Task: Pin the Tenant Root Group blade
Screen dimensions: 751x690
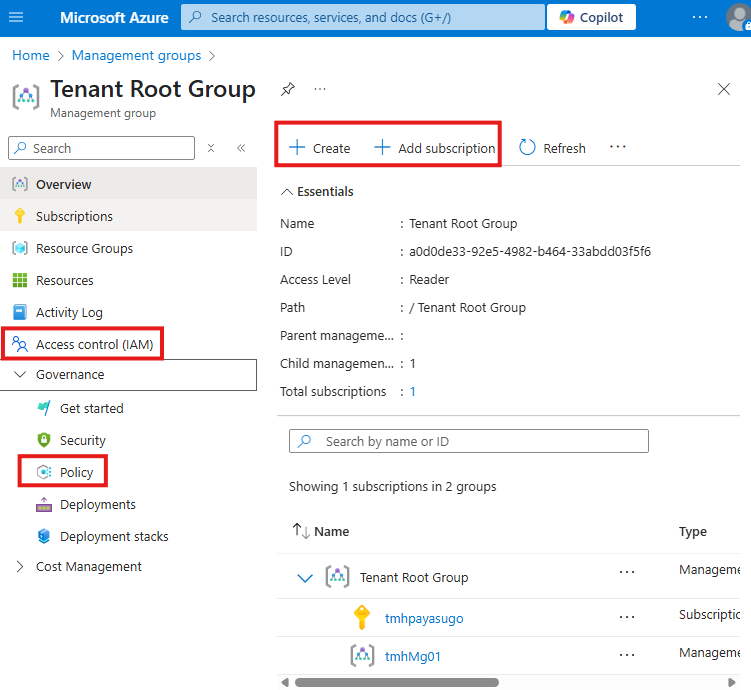Action: point(287,89)
